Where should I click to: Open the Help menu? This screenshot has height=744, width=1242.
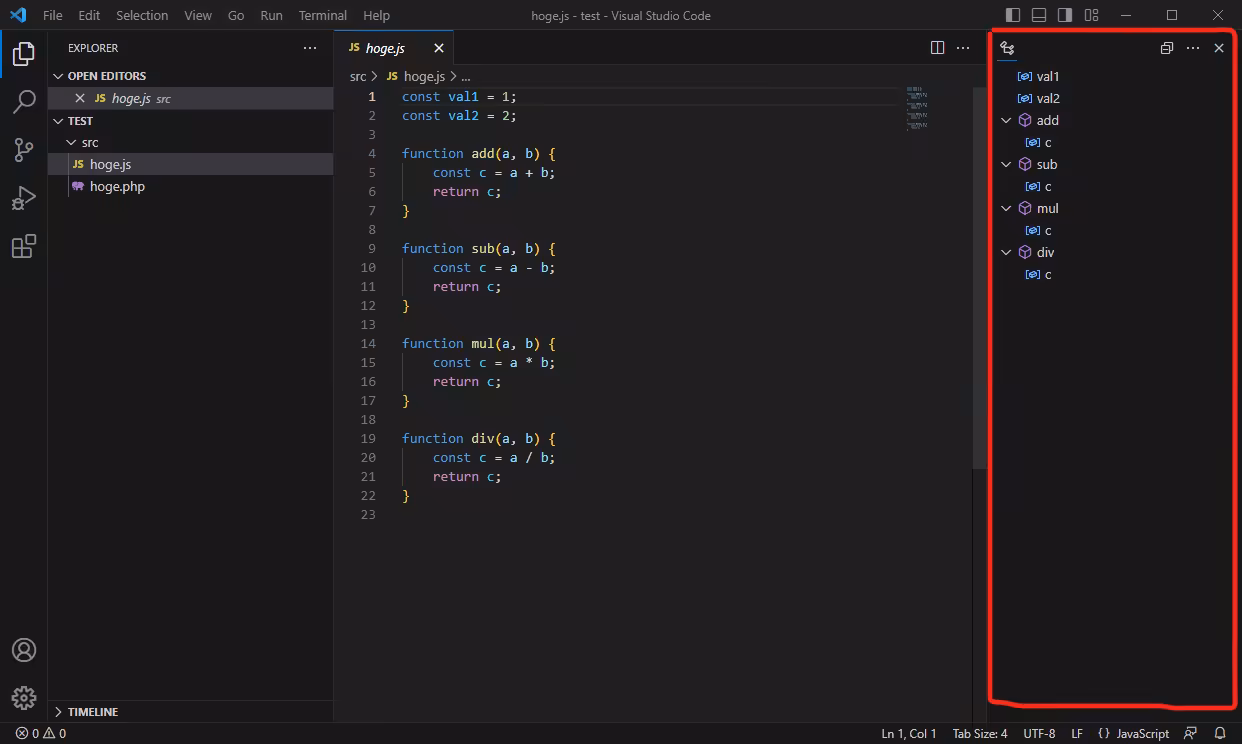pos(376,15)
